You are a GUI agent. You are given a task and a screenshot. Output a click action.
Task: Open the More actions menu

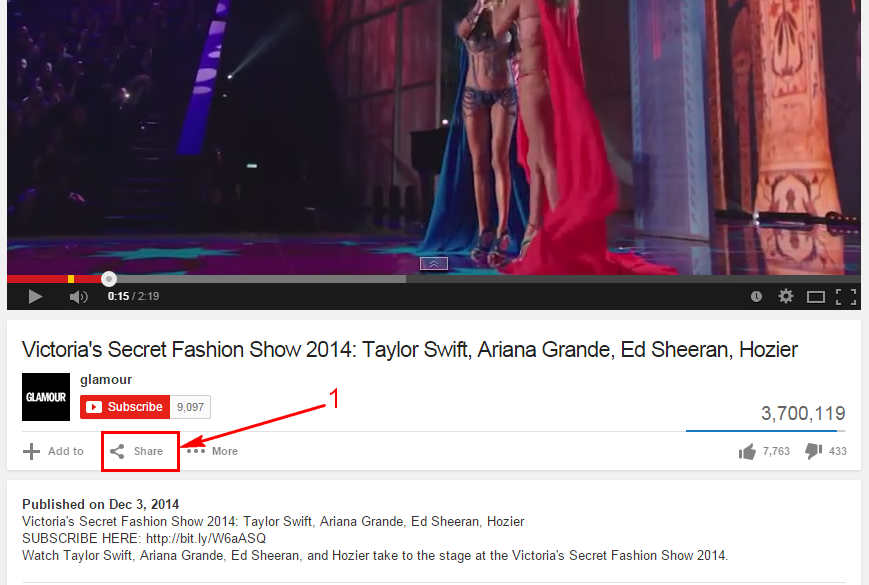[x=212, y=451]
